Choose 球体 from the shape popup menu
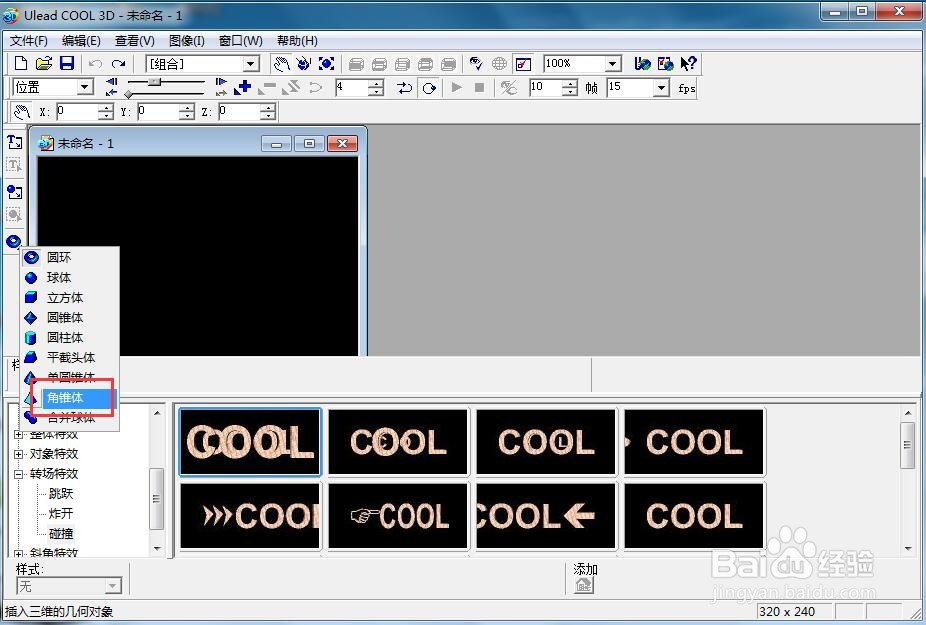 (x=70, y=277)
